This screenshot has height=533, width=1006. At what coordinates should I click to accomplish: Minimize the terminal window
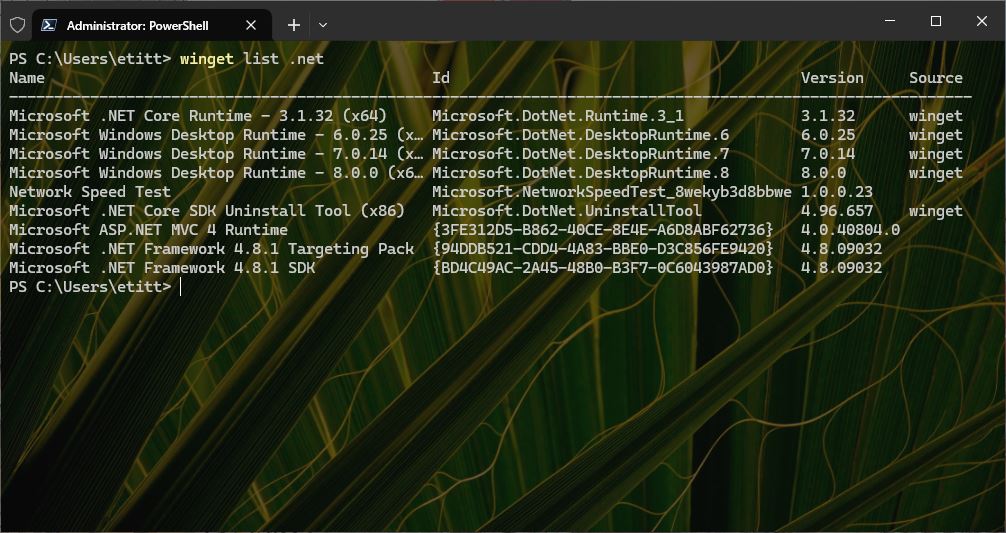(890, 21)
